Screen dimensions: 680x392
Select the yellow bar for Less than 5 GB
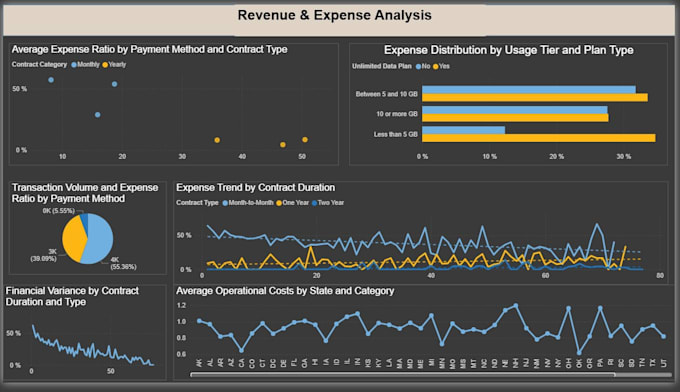coord(539,138)
